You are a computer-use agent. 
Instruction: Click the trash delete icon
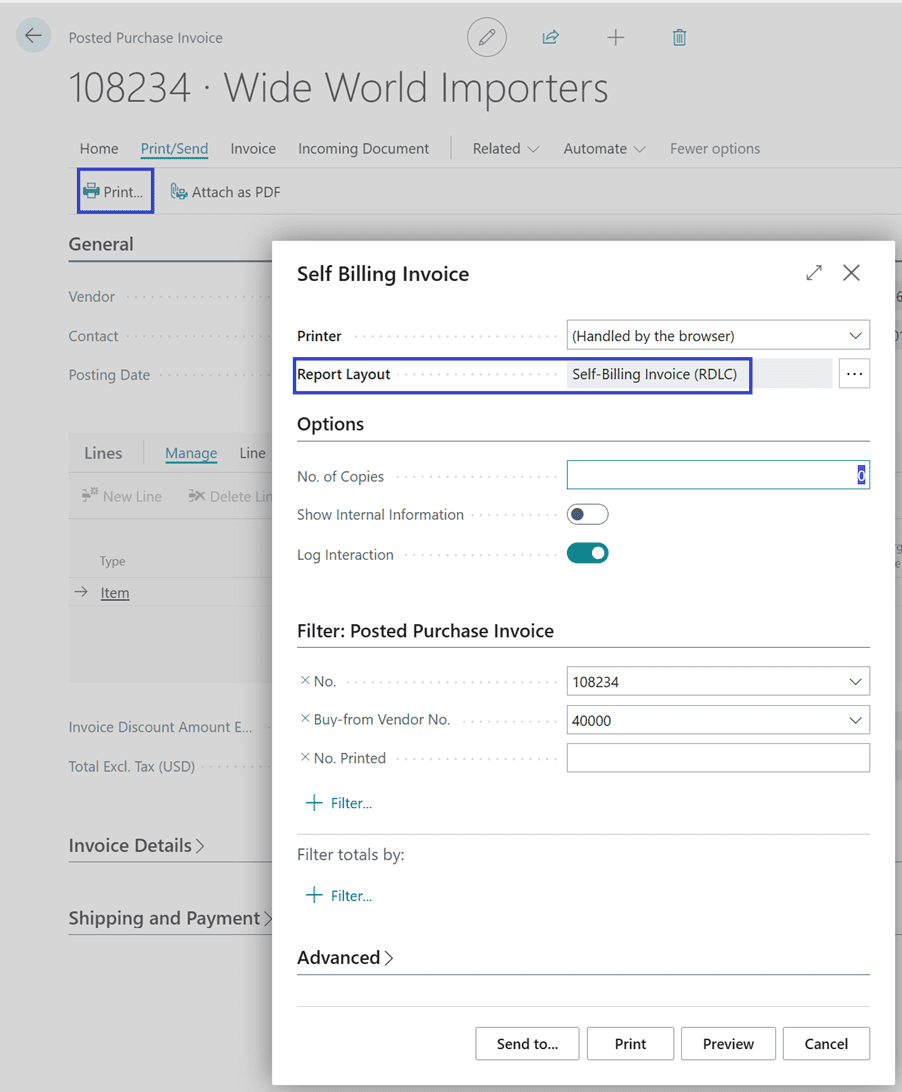tap(679, 38)
